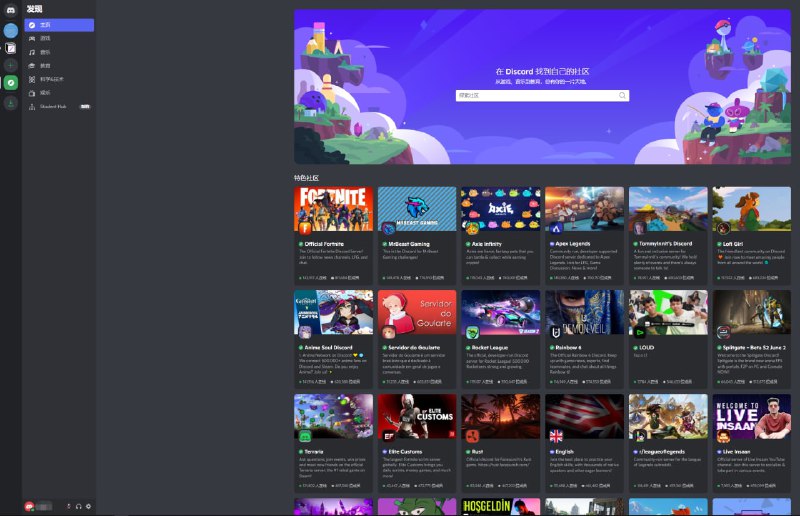
Task: Select the Gaming category with controller icon
Action: tap(45, 38)
